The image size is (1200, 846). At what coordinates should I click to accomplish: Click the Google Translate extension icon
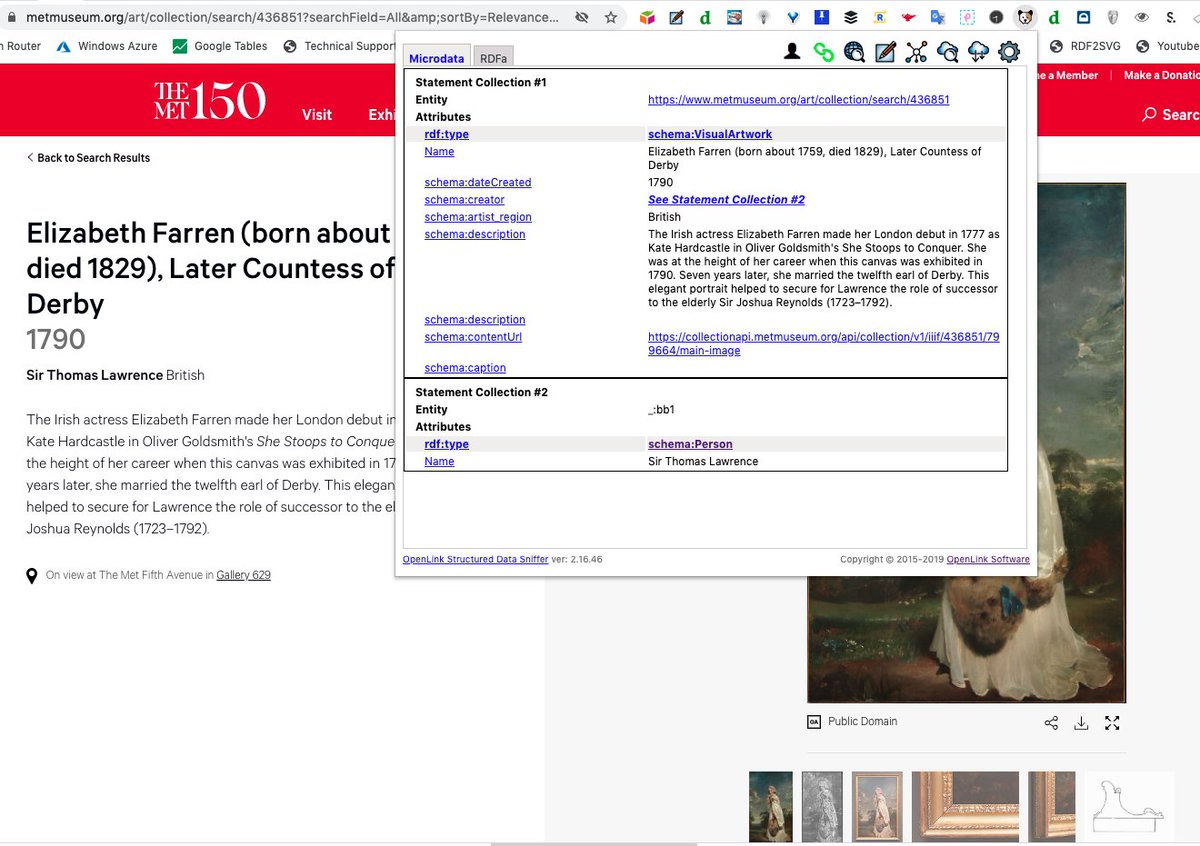(937, 17)
